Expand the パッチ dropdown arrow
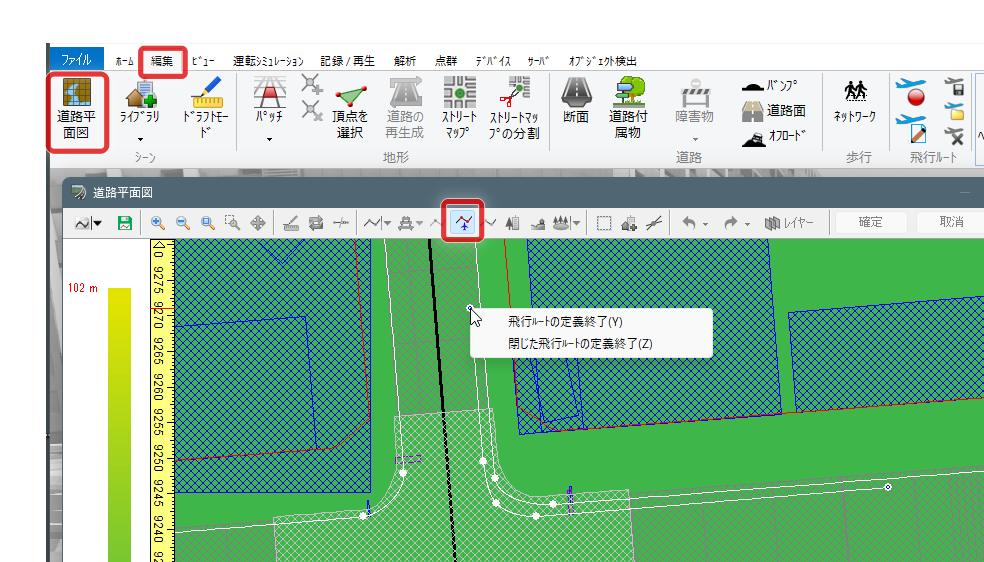984x562 pixels. pos(270,140)
